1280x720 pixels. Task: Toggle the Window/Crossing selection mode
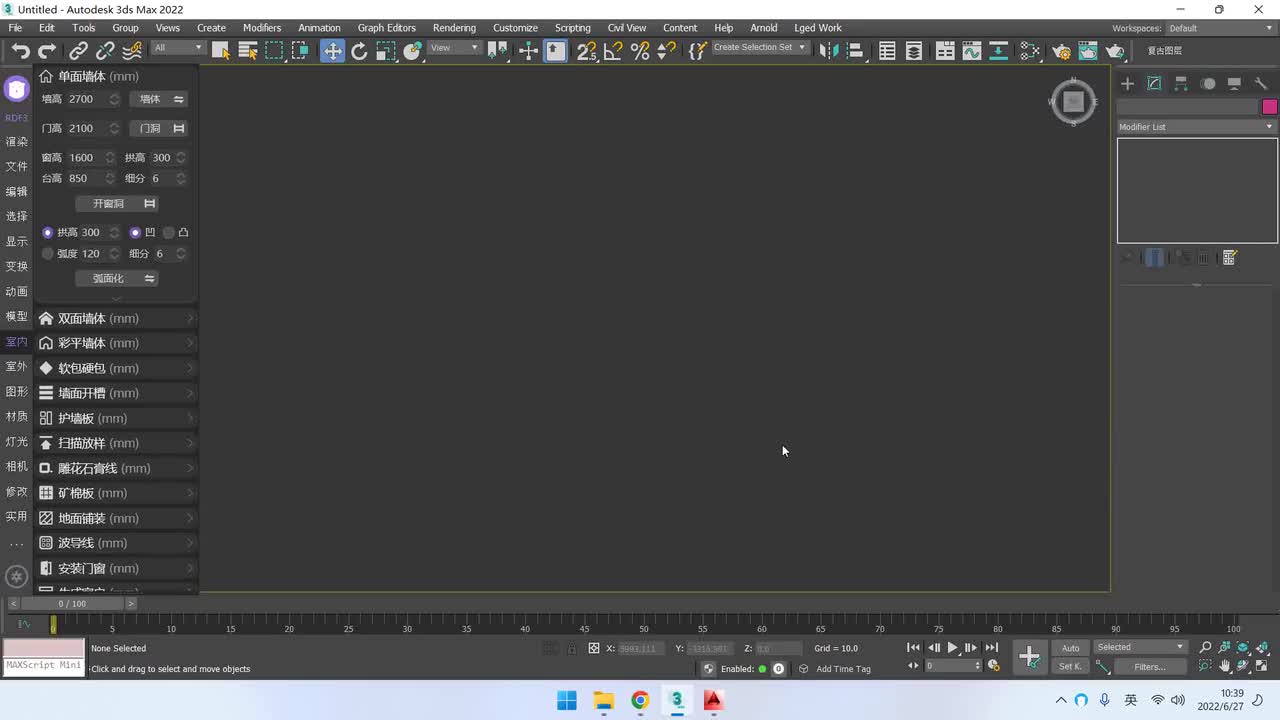click(300, 51)
